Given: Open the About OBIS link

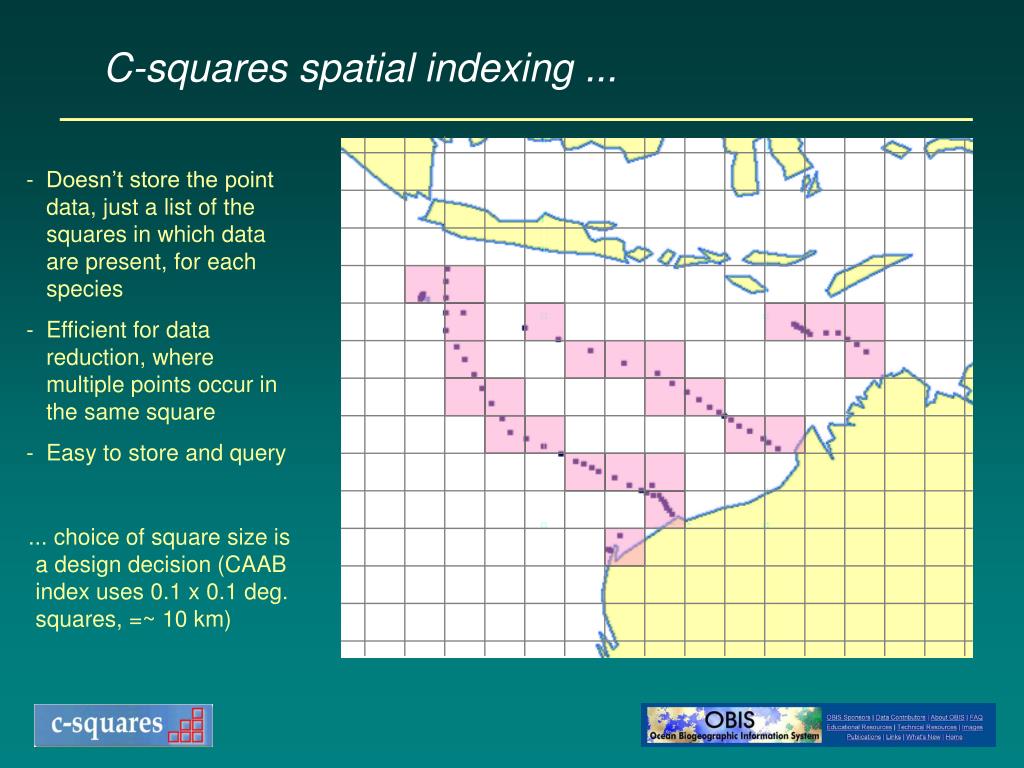Looking at the screenshot, I should (x=948, y=717).
